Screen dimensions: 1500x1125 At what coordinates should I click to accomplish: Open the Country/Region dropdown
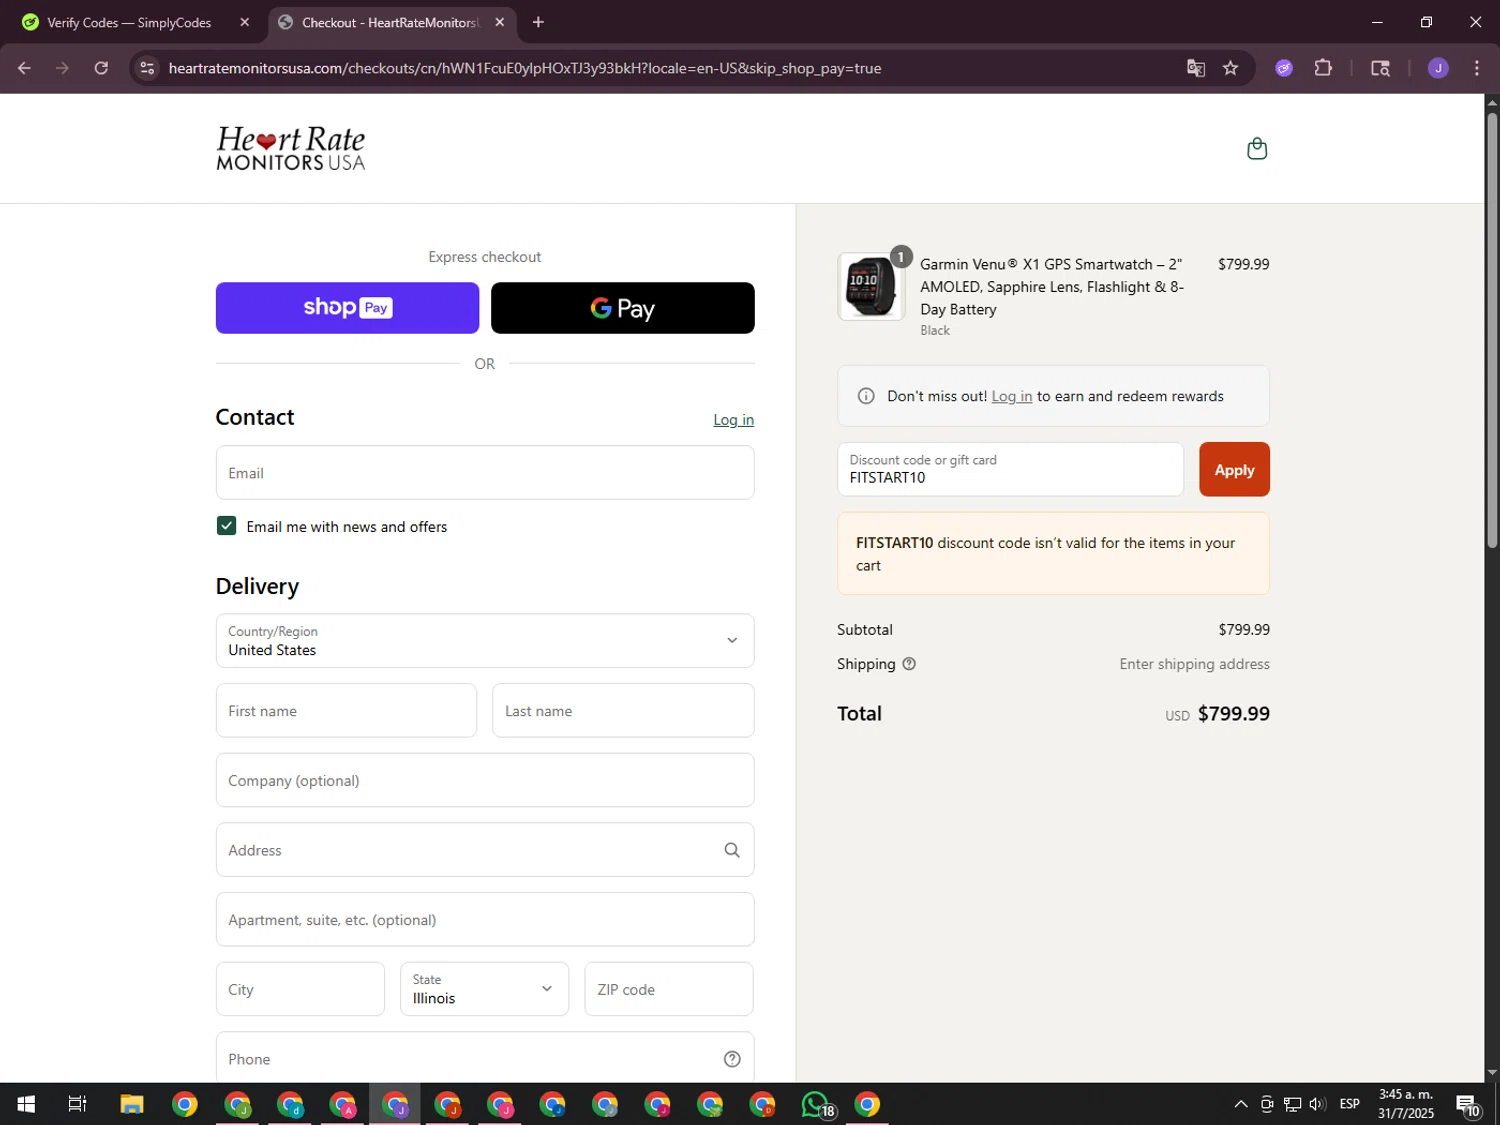point(485,641)
